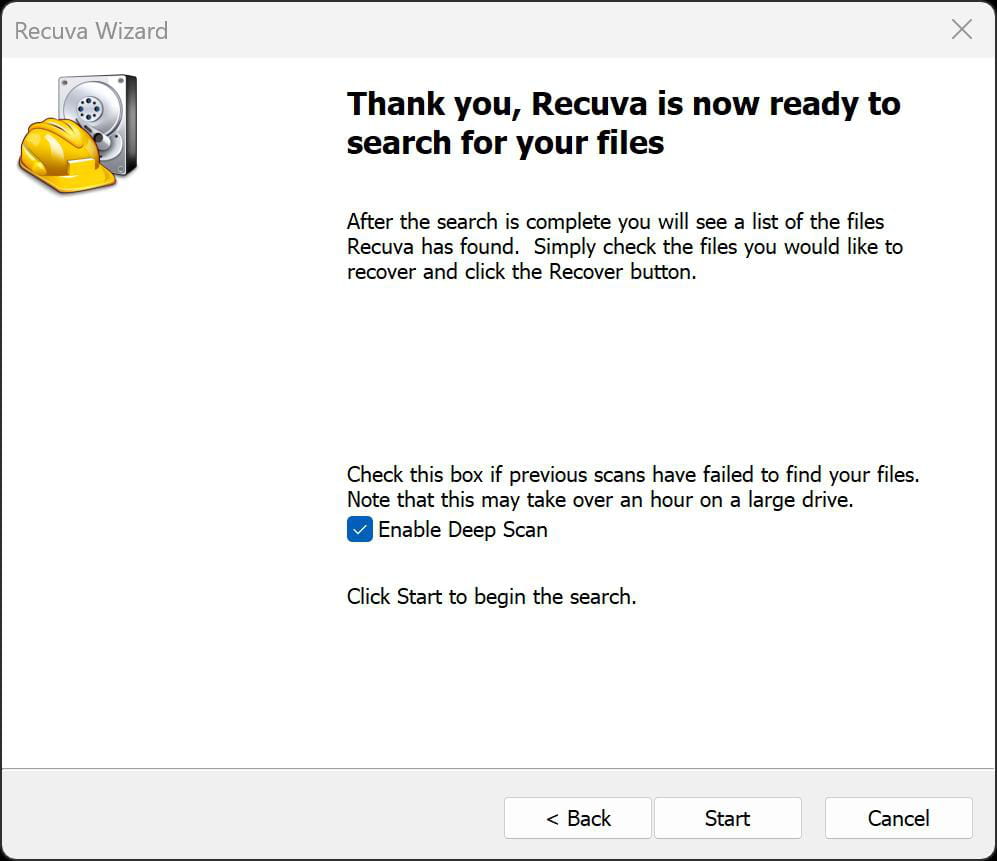Click the gray footer area left of Back
Viewport: 997px width, 861px height.
253,816
